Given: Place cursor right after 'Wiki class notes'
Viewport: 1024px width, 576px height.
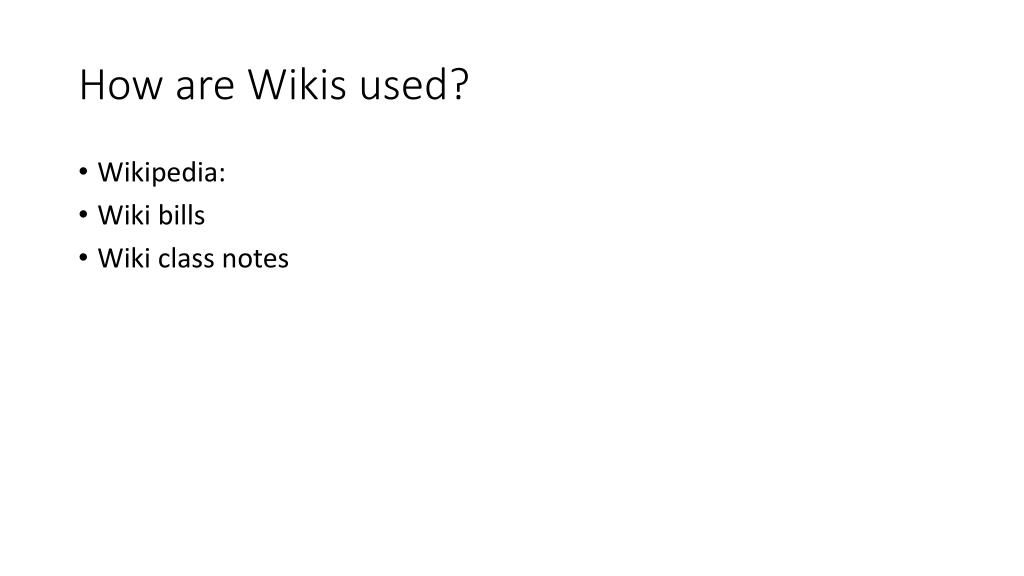Looking at the screenshot, I should tap(290, 259).
